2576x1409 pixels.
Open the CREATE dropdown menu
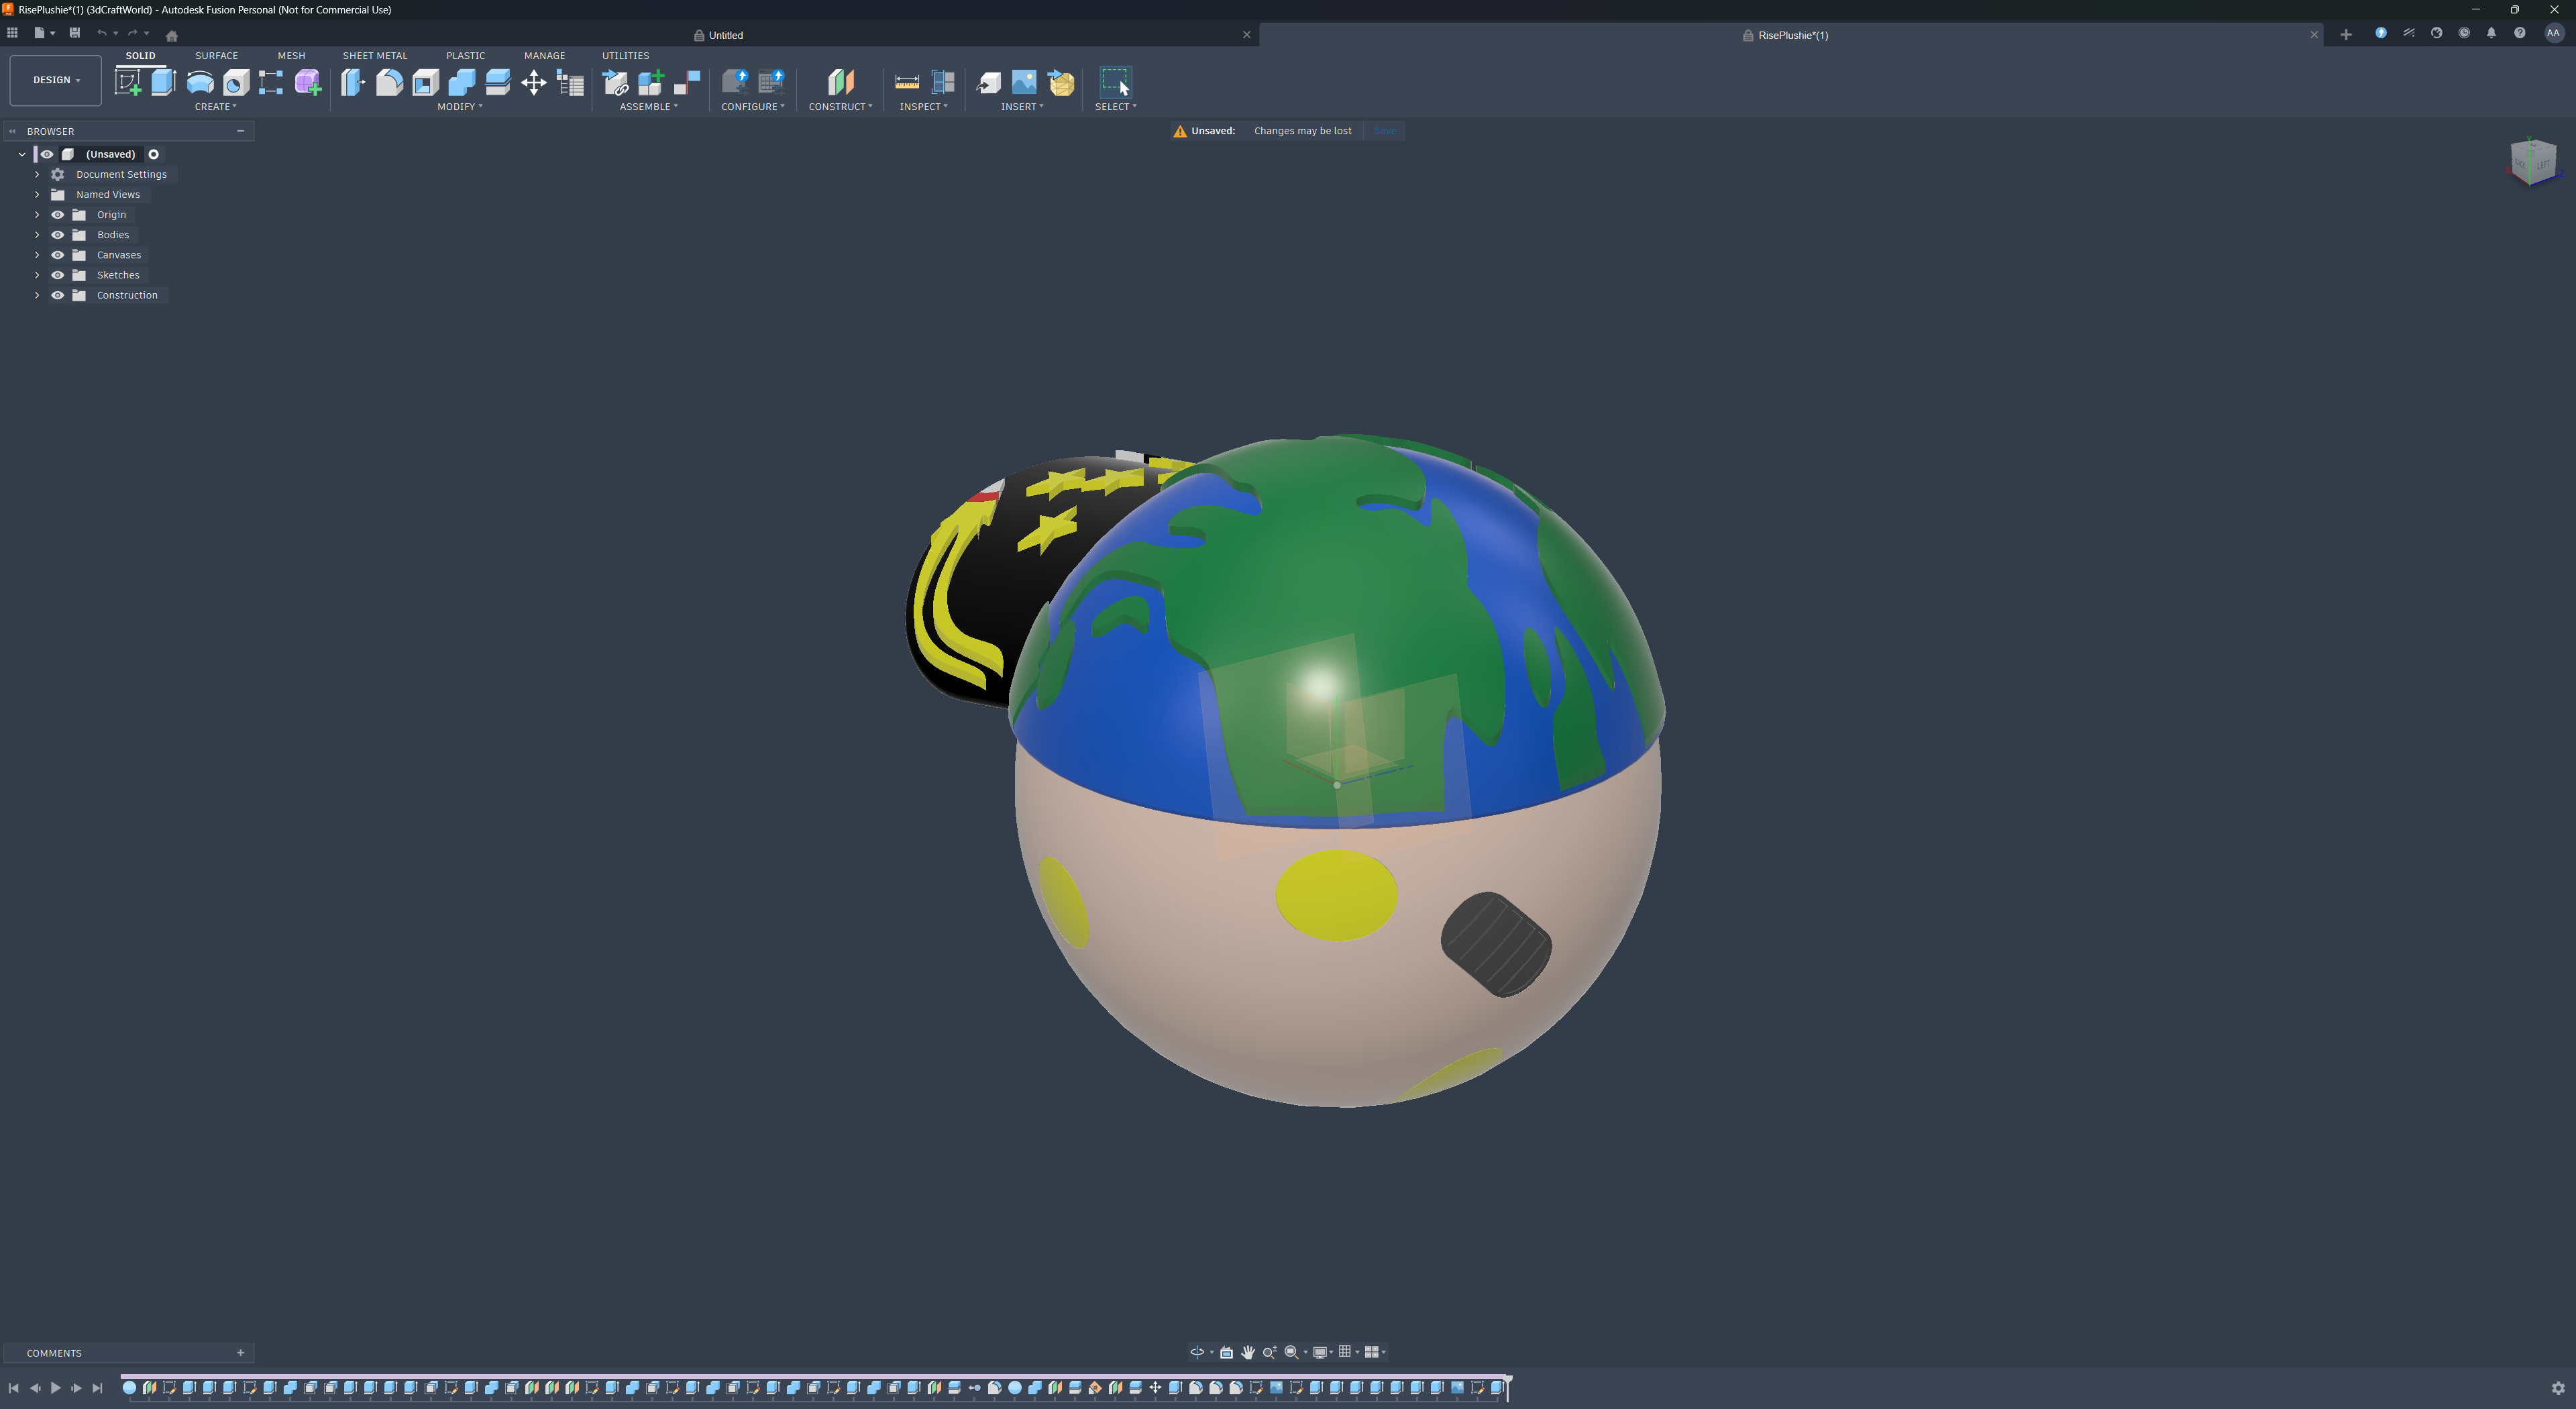[215, 107]
